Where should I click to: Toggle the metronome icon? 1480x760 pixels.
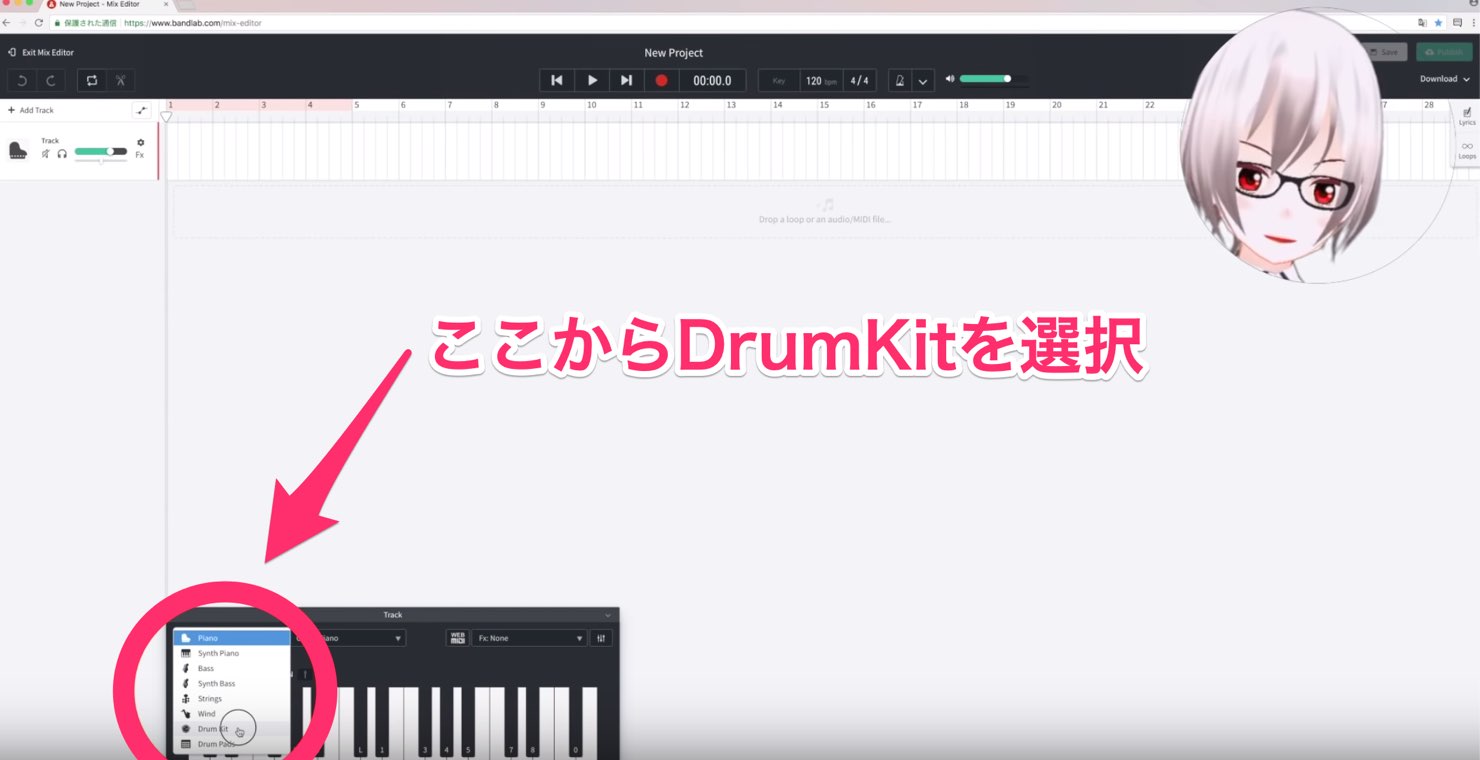[x=900, y=80]
